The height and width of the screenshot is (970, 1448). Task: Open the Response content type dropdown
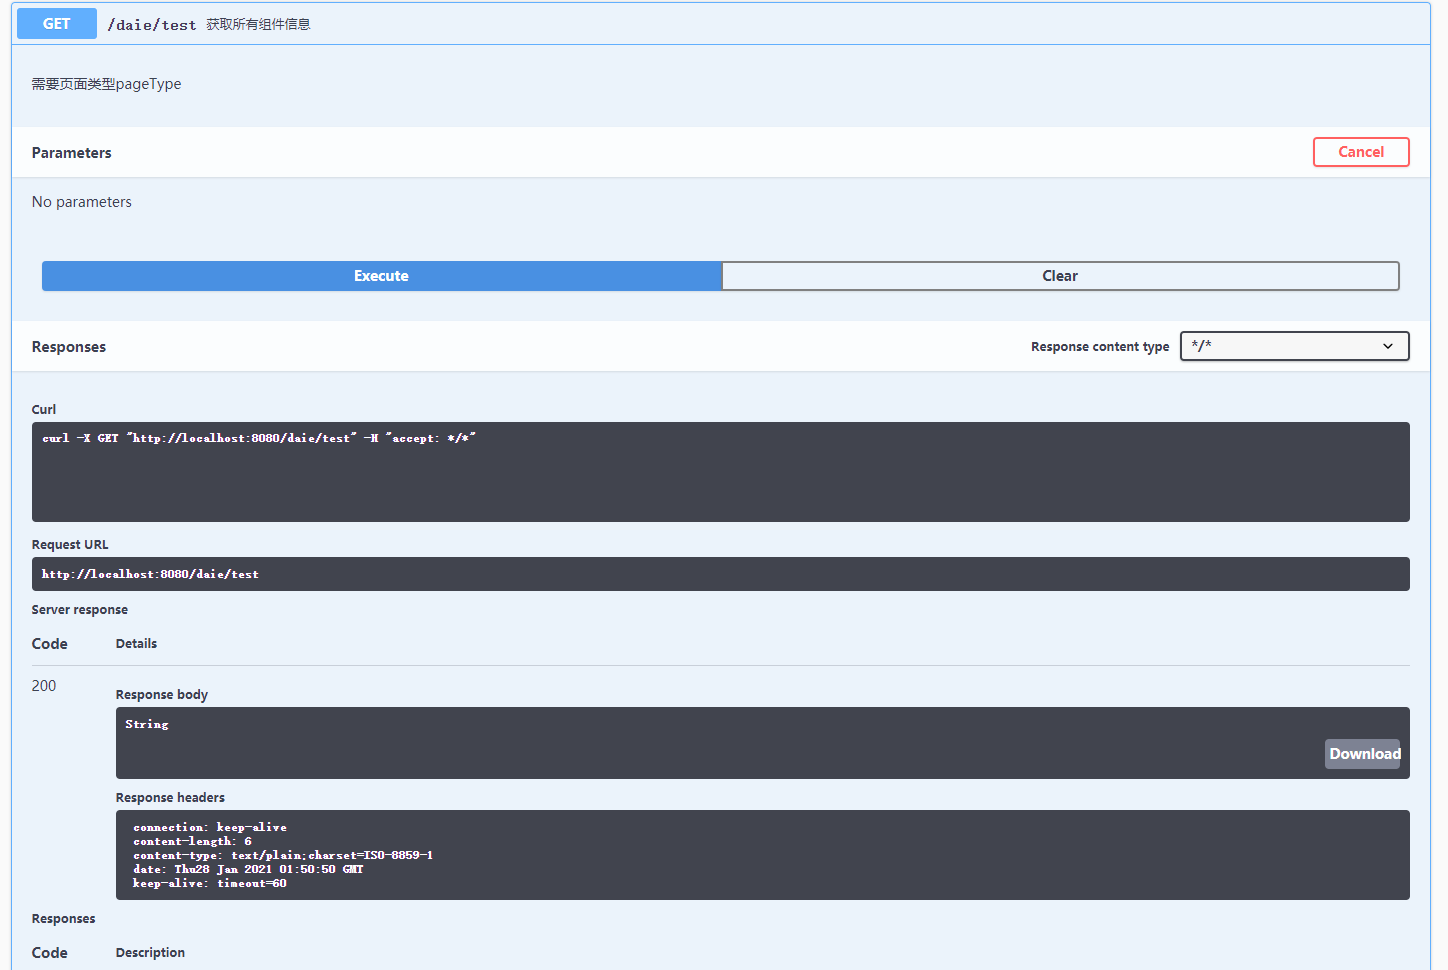tap(1294, 346)
